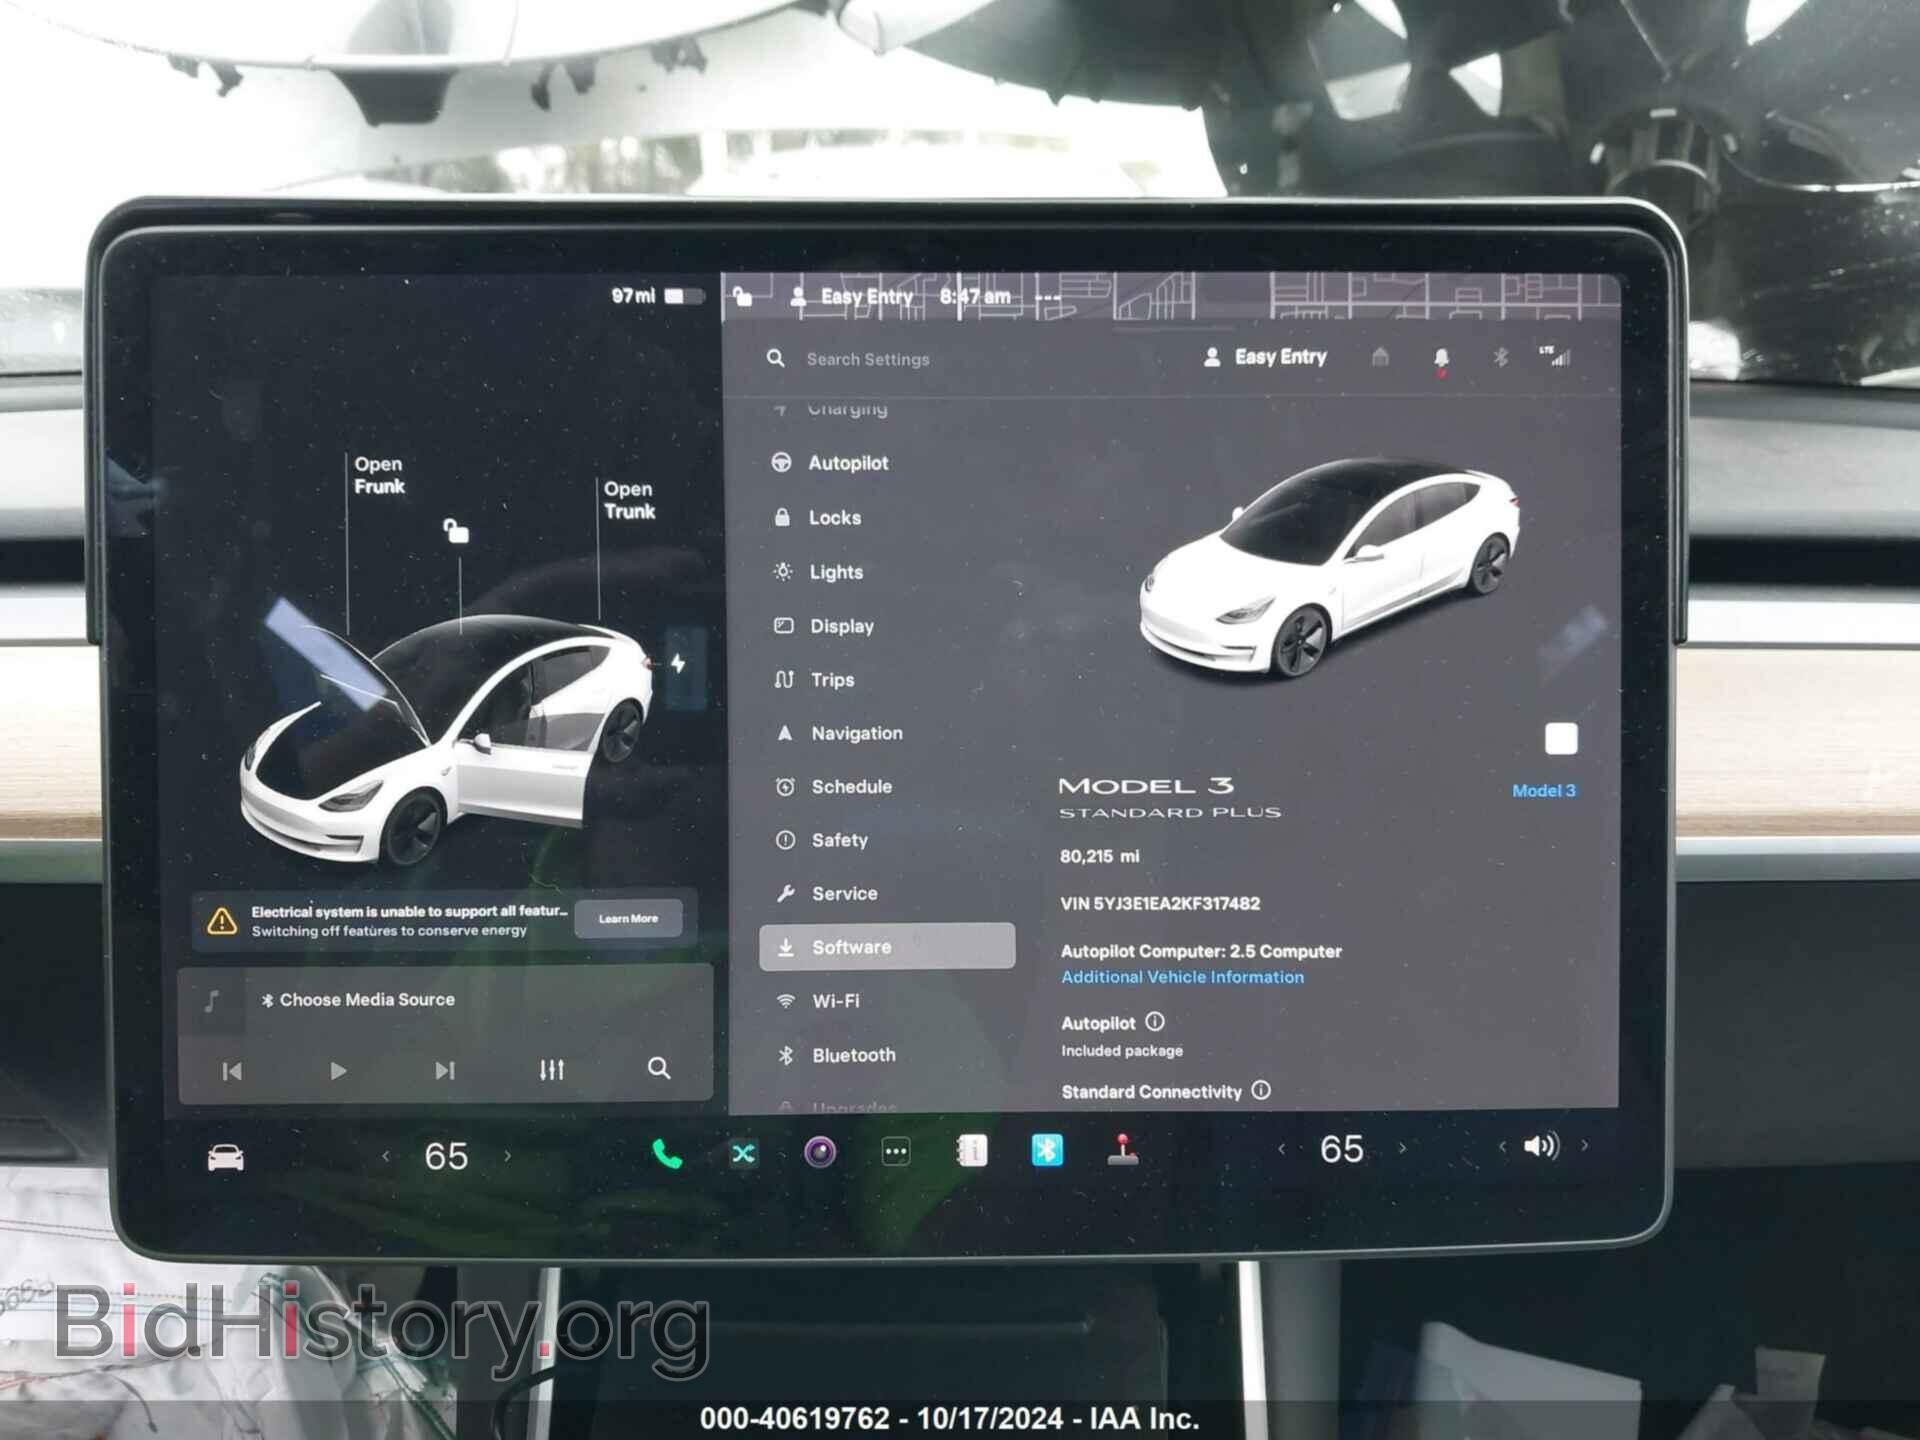Screen dimensions: 1920x1440
Task: Increase driver temperature with right arrow
Action: tap(508, 1156)
